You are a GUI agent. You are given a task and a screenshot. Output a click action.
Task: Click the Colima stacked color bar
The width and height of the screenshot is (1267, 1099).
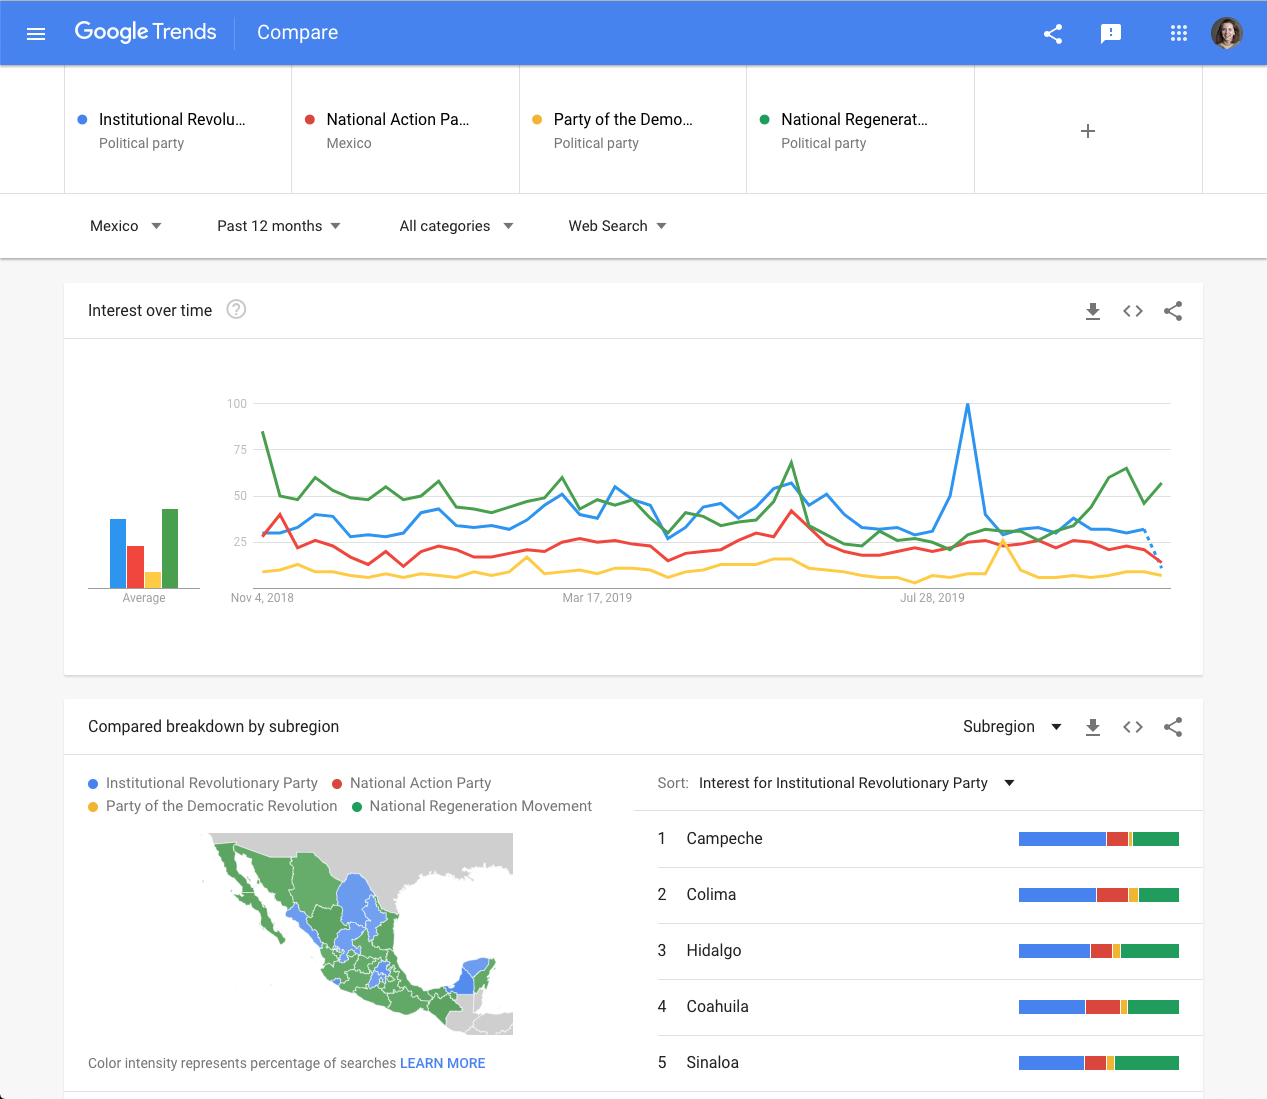tap(1099, 895)
